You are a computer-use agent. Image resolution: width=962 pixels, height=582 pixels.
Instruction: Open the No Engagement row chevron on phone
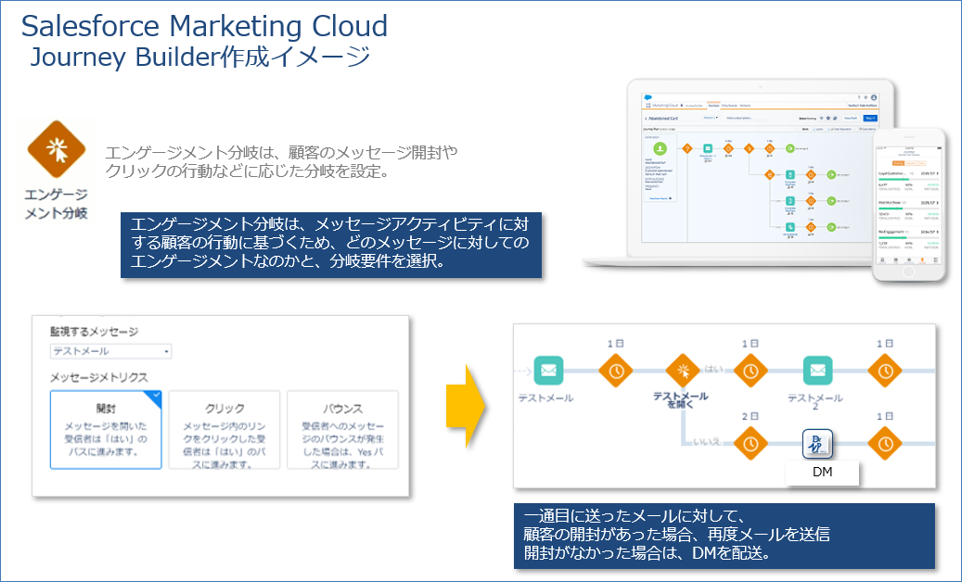[937, 232]
